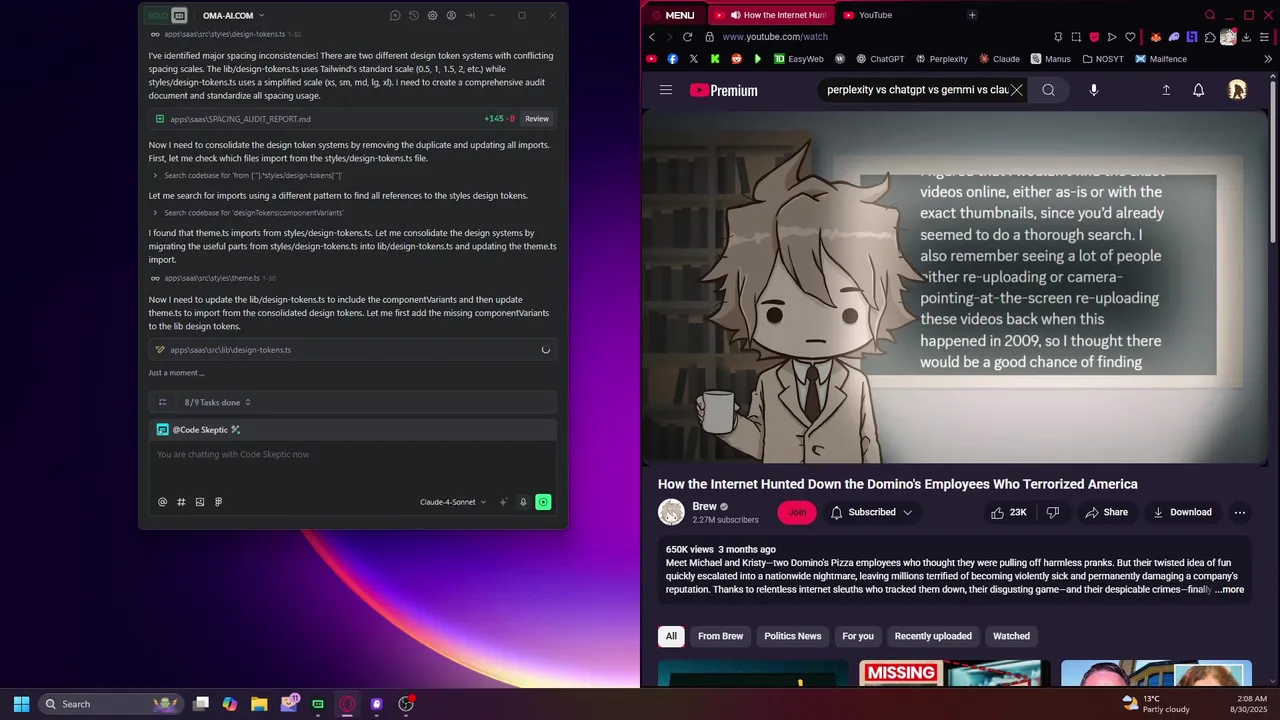Select the 'Recently uploaded' filter chip
Image resolution: width=1280 pixels, height=720 pixels.
point(933,636)
